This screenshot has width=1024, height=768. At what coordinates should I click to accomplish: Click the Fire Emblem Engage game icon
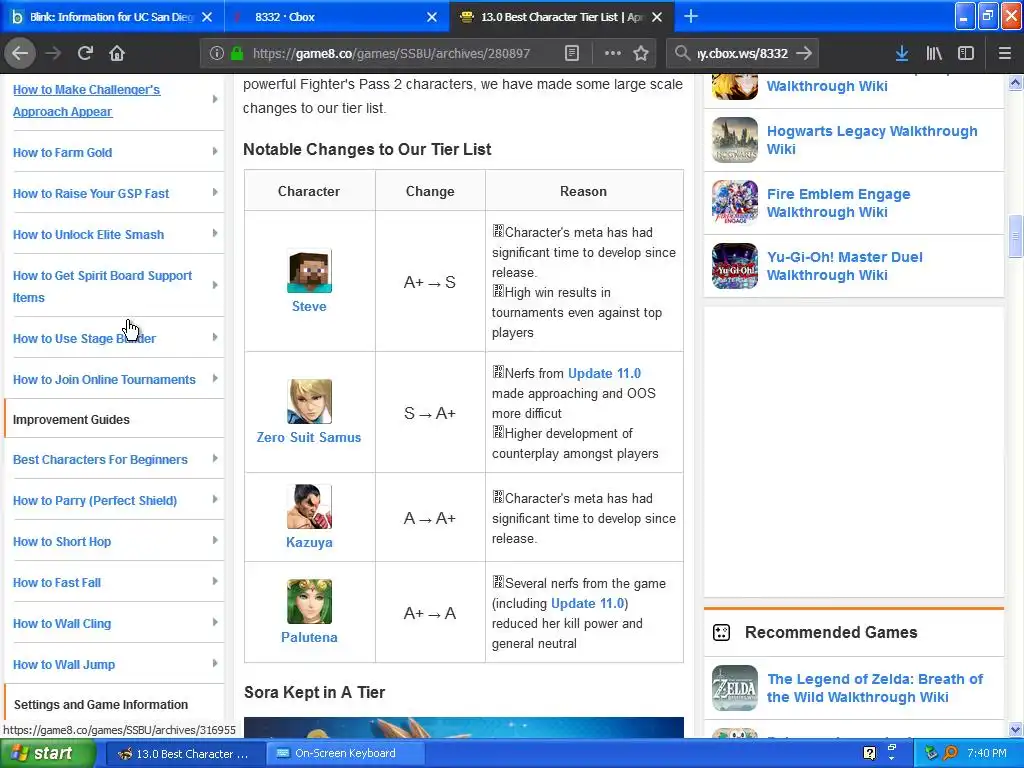point(735,202)
